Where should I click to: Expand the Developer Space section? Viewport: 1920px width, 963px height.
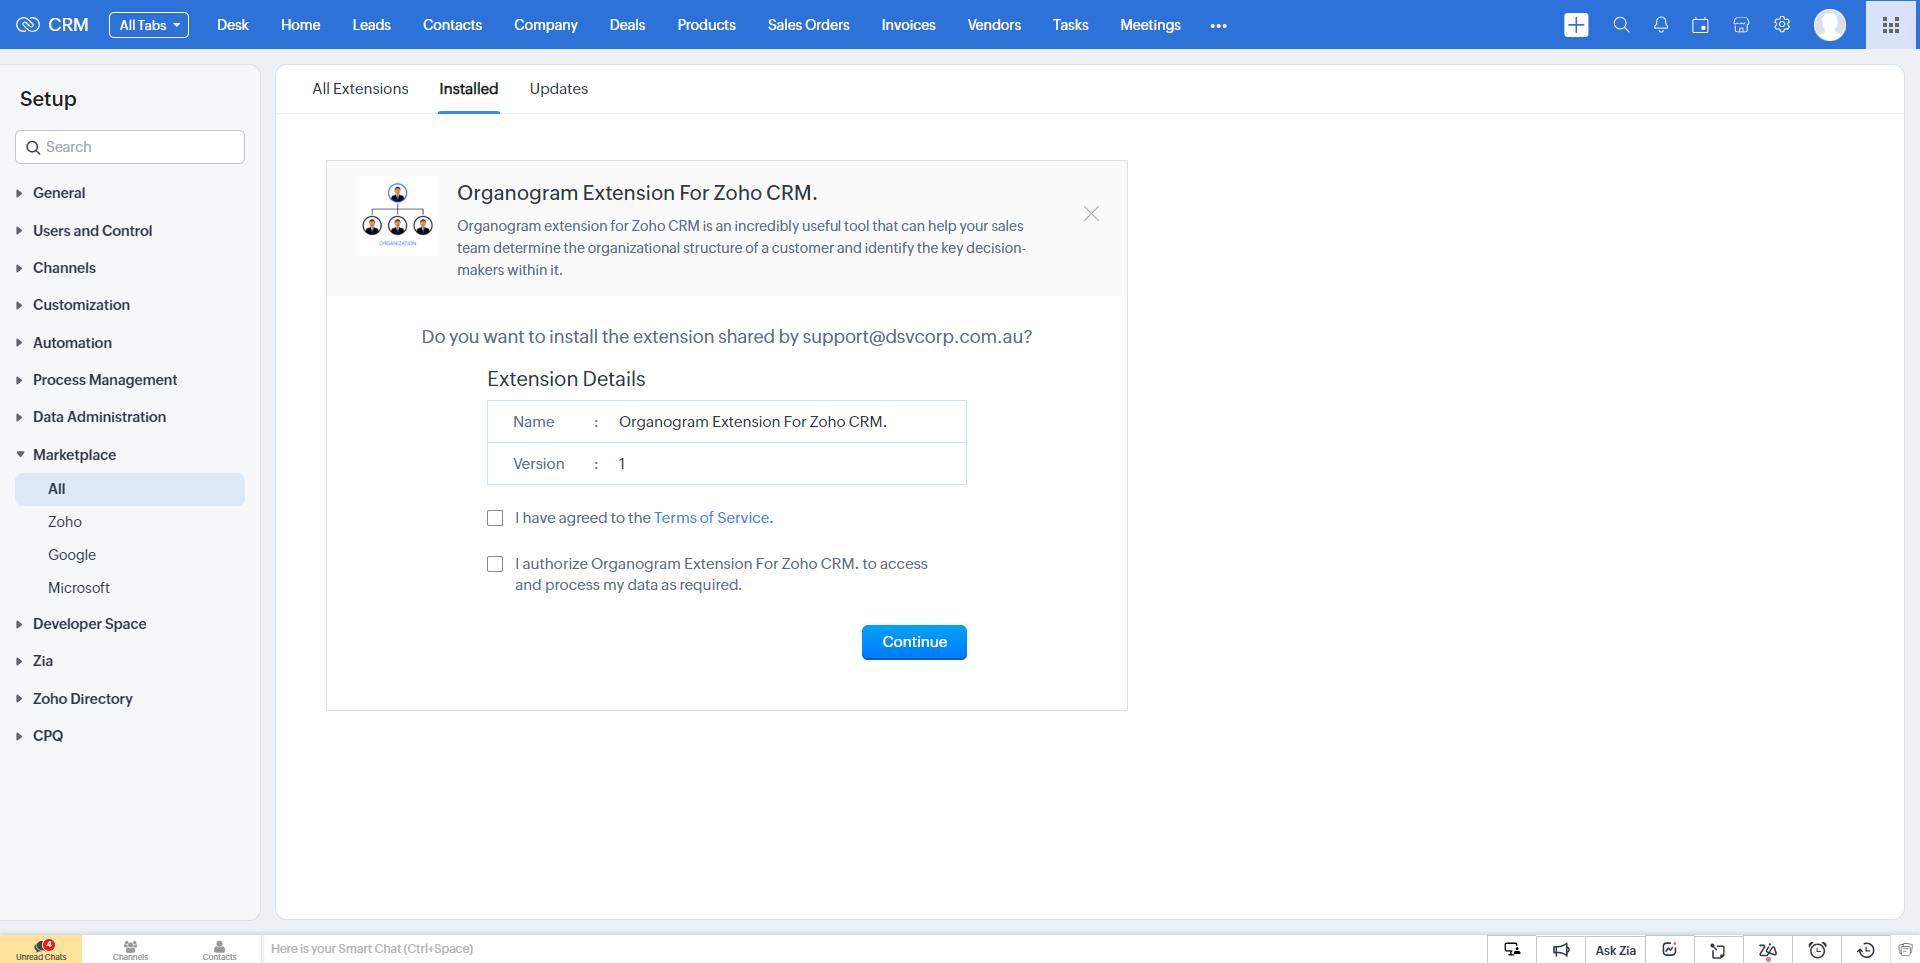pyautogui.click(x=89, y=624)
